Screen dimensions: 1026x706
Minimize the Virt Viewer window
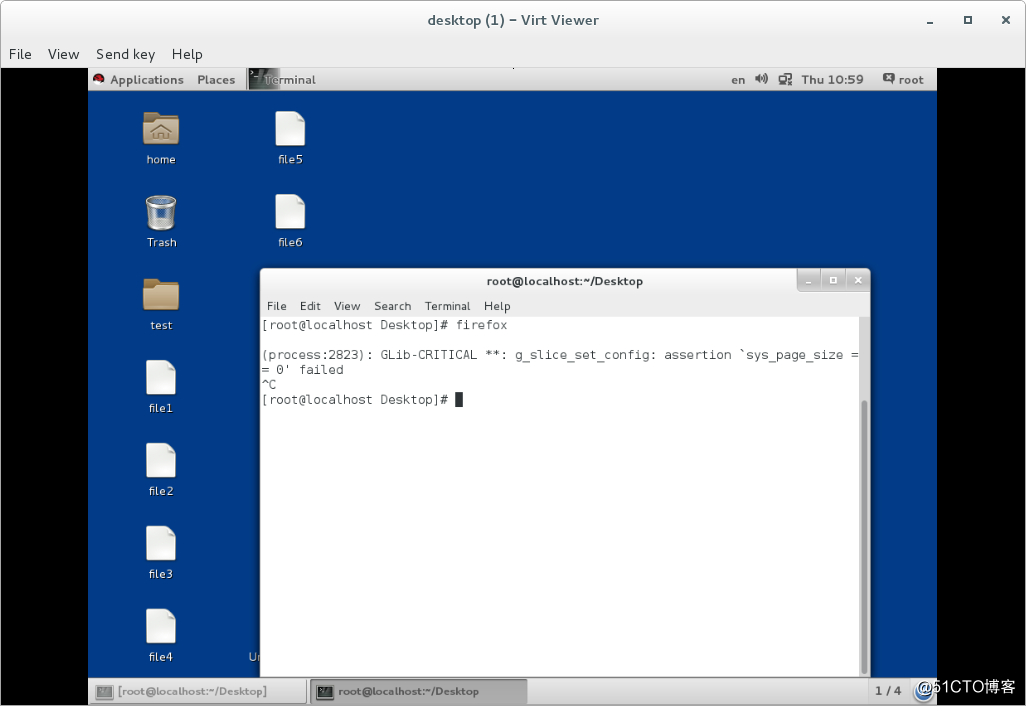(x=929, y=20)
